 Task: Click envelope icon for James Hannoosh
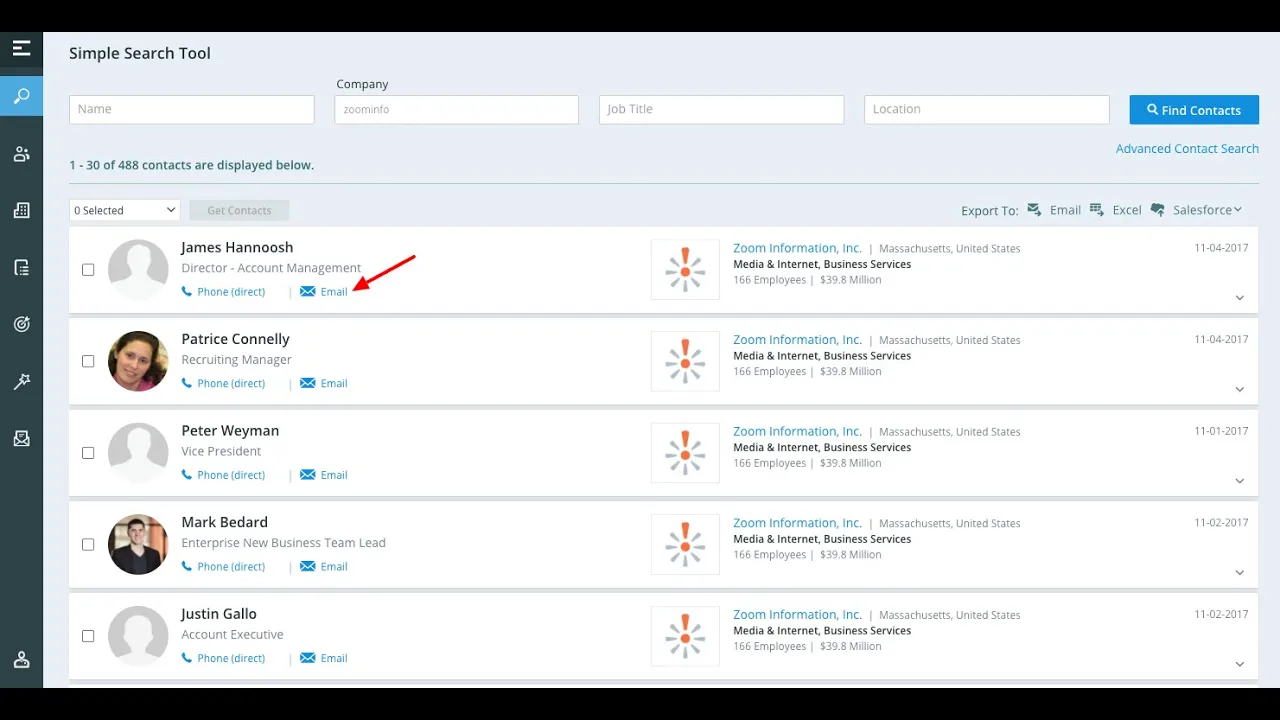(x=308, y=292)
